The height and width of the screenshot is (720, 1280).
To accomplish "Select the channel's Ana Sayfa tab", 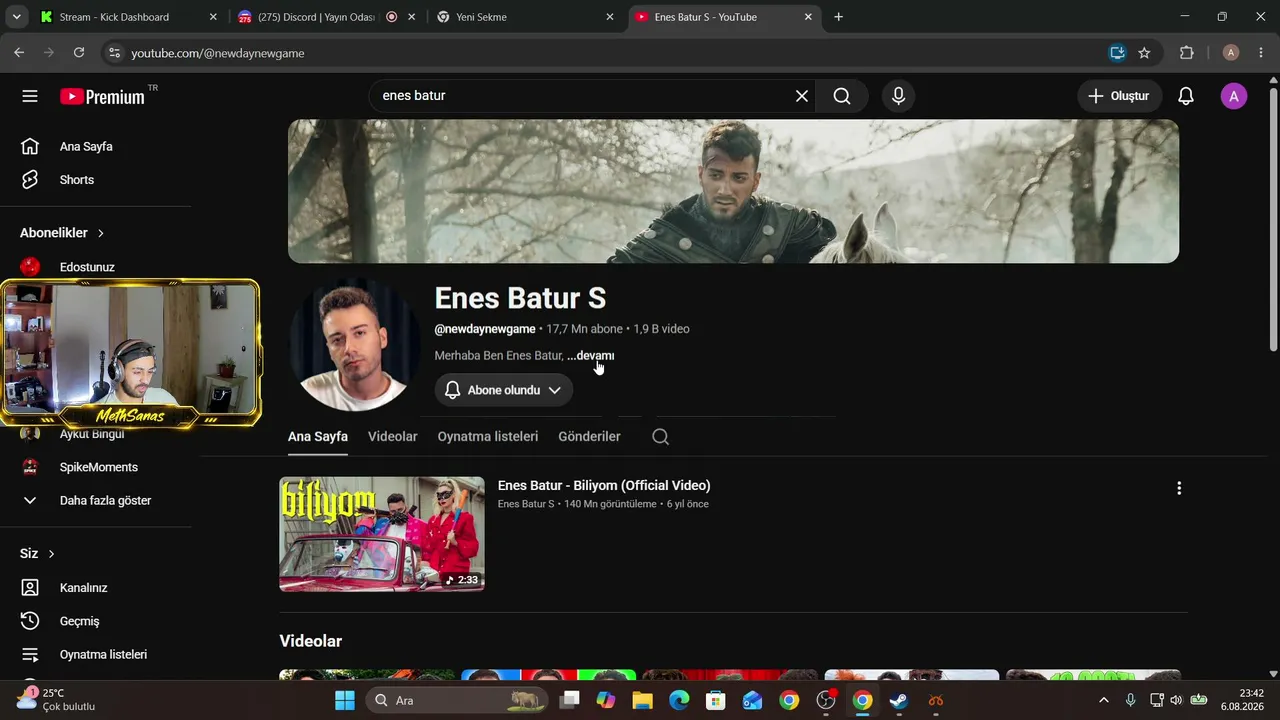I will (x=318, y=436).
